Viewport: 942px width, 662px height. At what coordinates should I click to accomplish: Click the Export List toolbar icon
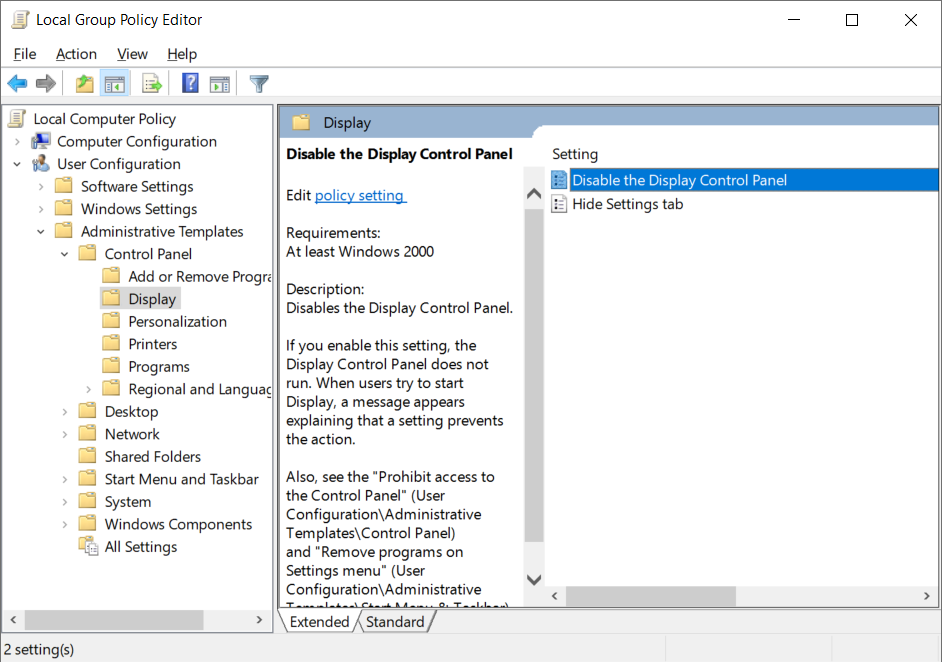[152, 84]
